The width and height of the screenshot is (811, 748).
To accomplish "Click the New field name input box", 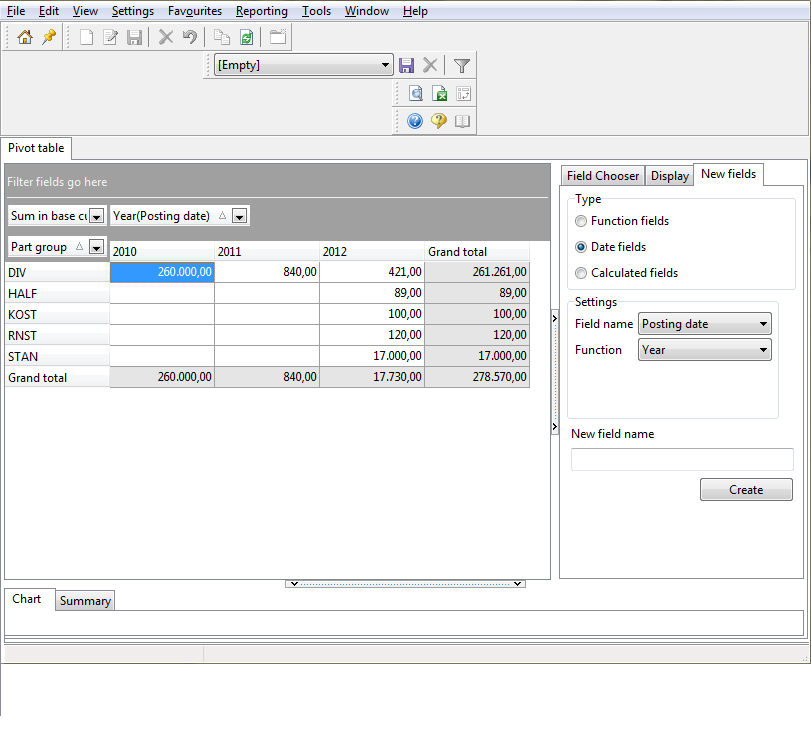I will click(x=682, y=459).
